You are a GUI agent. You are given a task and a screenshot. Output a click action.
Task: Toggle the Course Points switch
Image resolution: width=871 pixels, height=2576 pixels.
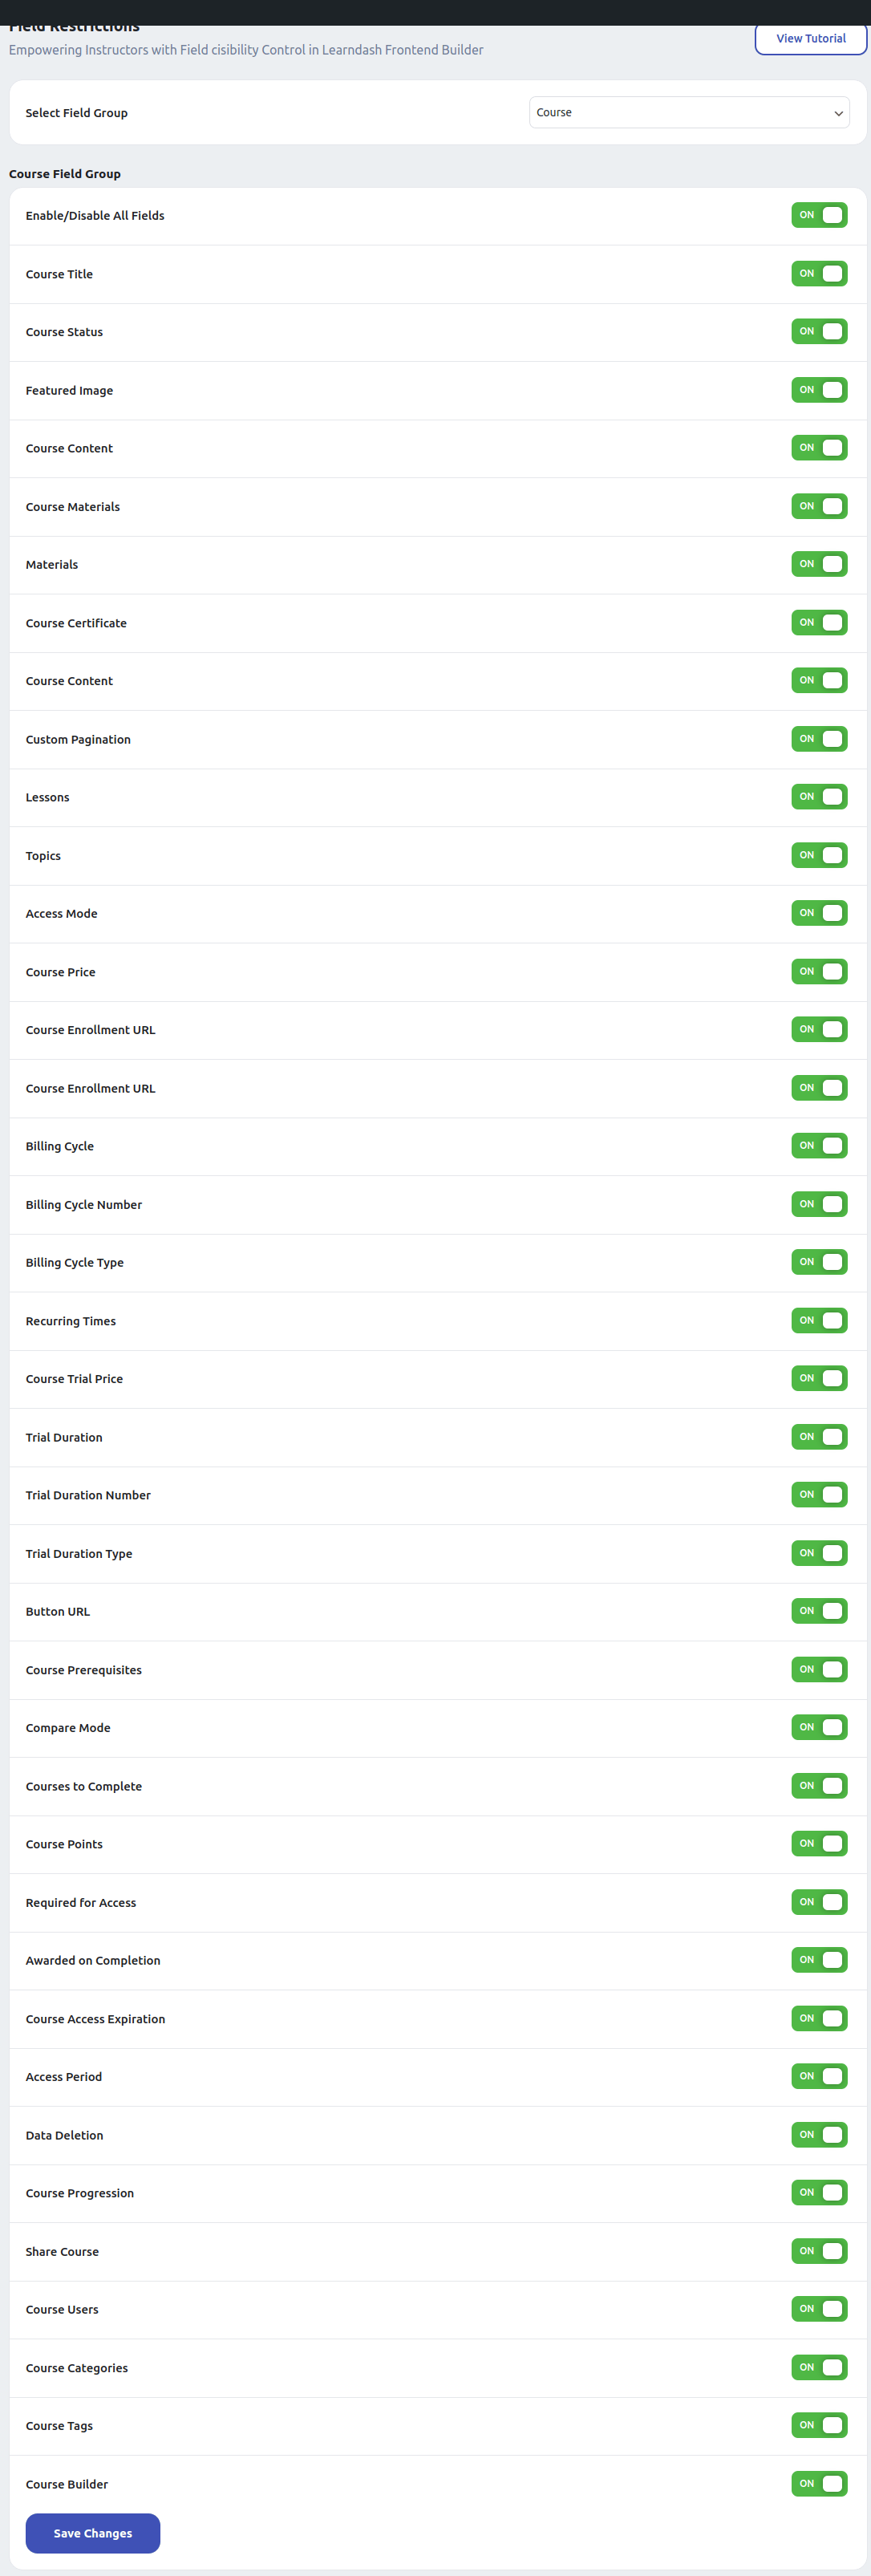(819, 1844)
